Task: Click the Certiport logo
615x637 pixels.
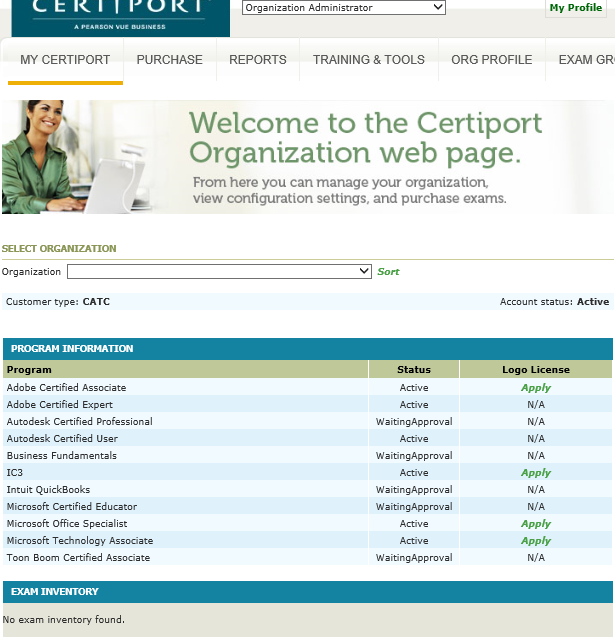Action: click(x=121, y=18)
